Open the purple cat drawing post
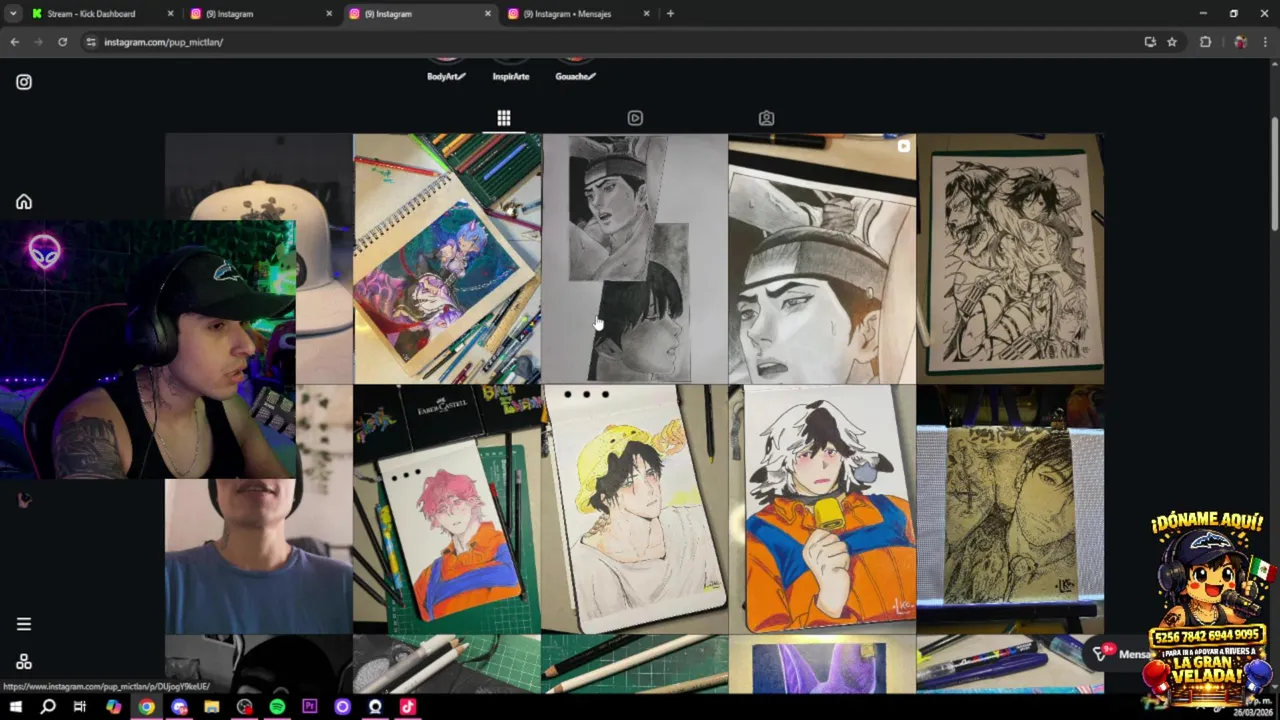 pyautogui.click(x=822, y=665)
